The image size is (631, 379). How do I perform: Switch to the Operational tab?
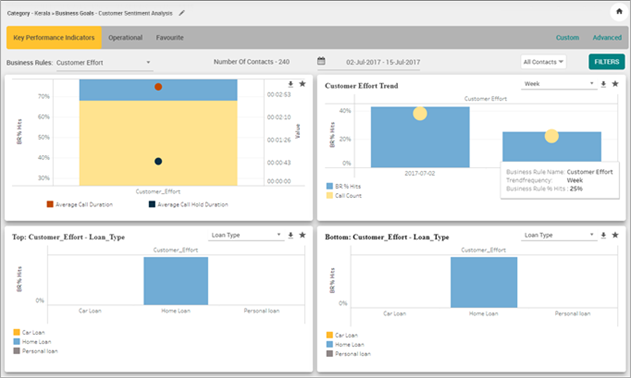pos(125,38)
